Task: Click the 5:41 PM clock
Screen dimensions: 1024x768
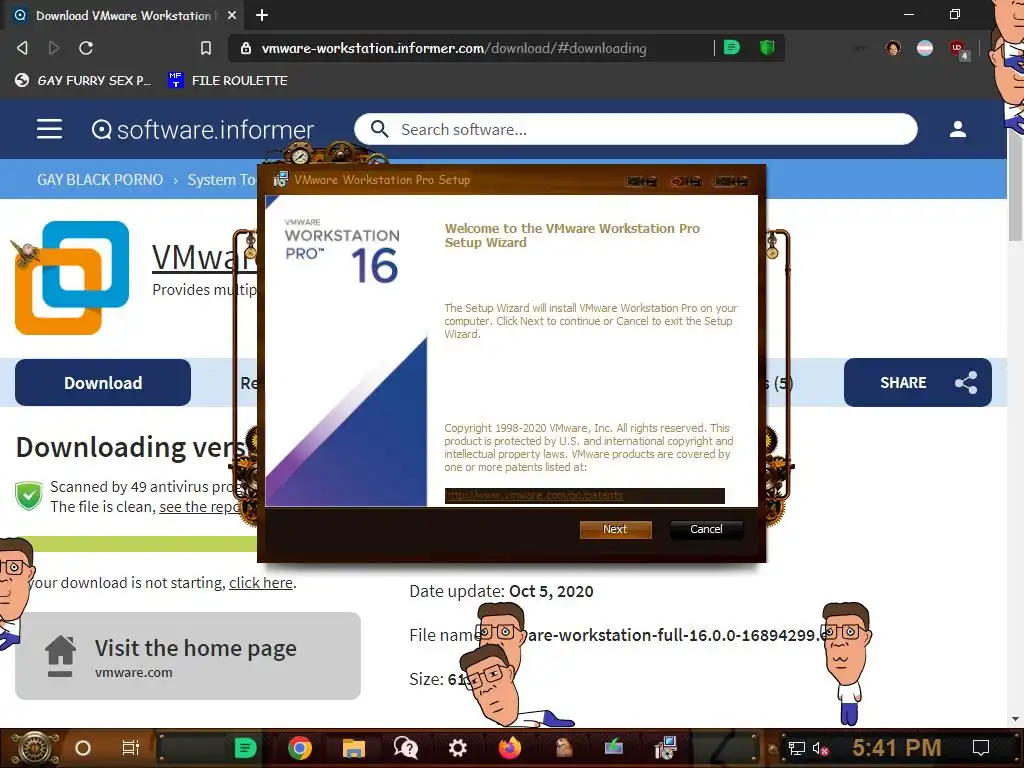Action: (x=897, y=748)
